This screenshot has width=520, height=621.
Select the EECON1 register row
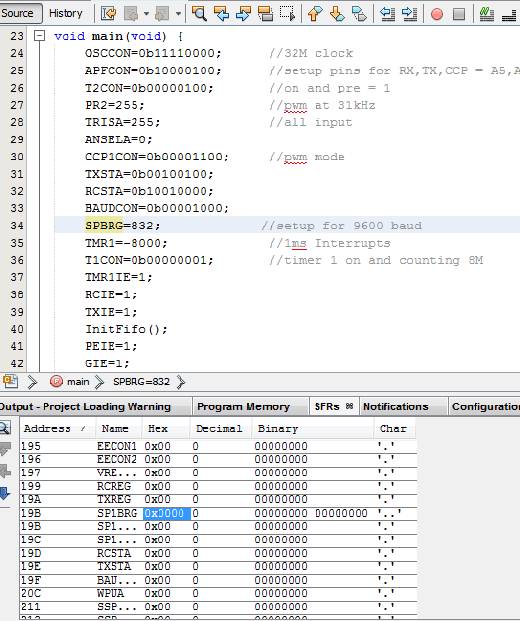(x=218, y=446)
